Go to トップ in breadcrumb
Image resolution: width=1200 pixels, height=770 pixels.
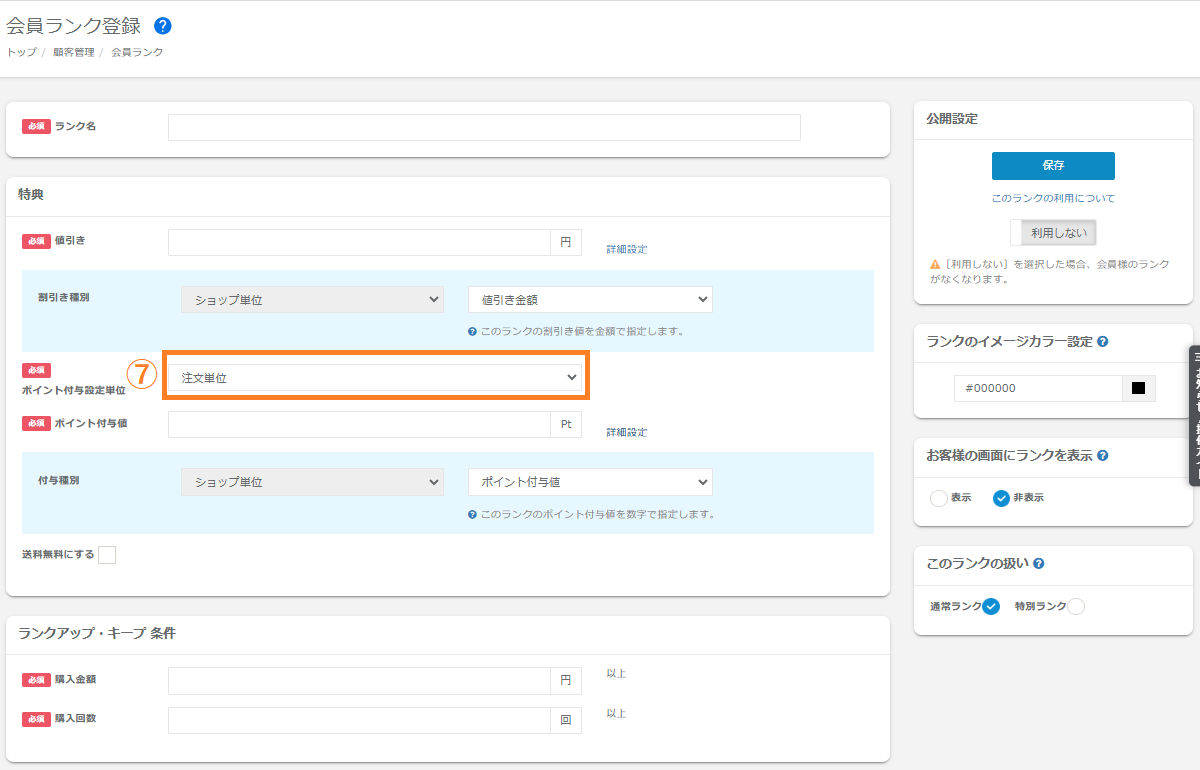pyautogui.click(x=21, y=52)
